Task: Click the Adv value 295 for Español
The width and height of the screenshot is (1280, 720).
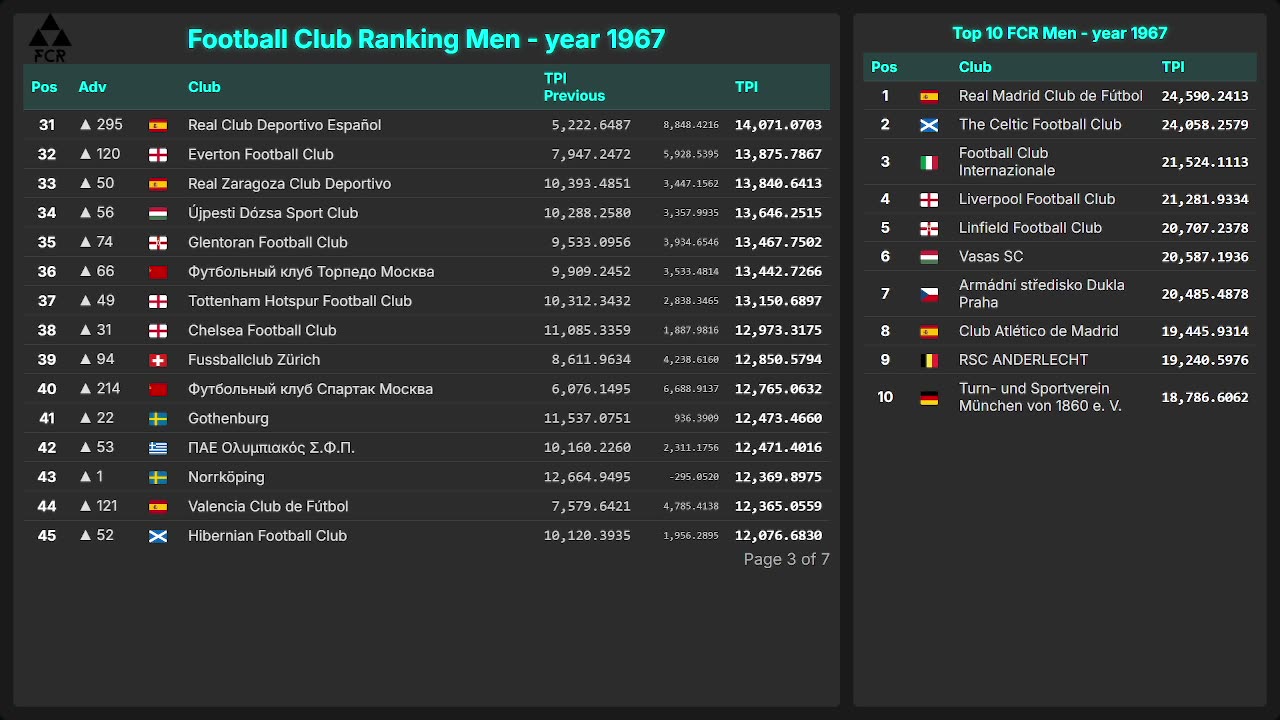Action: [110, 125]
